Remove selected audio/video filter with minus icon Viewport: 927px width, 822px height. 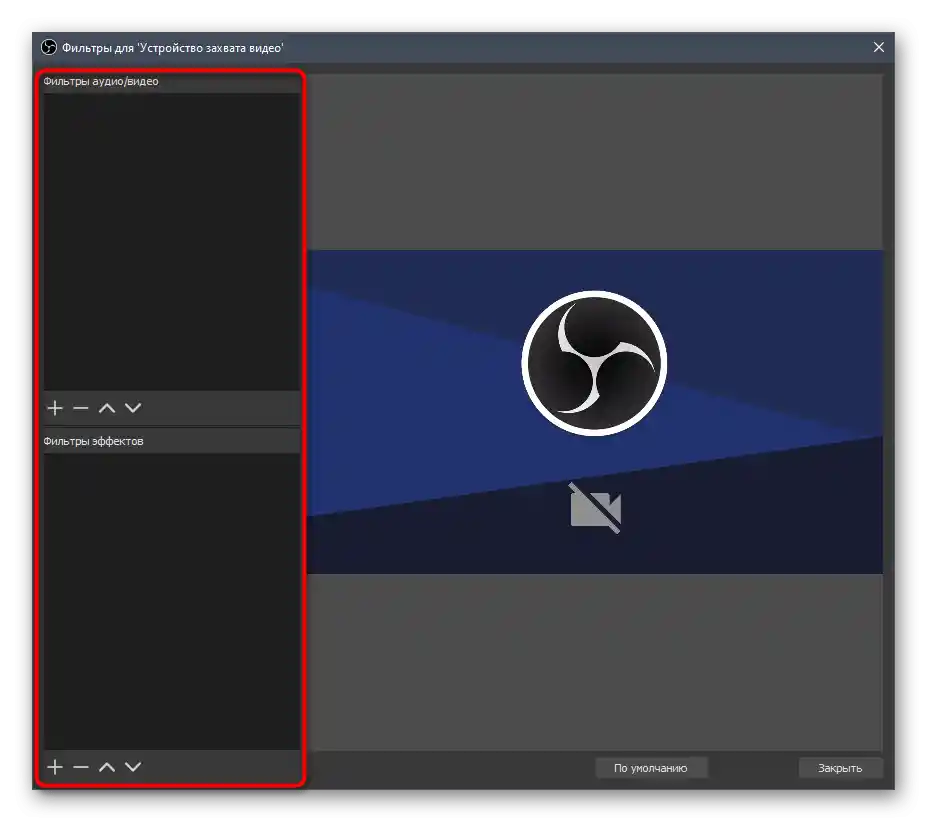[x=80, y=408]
